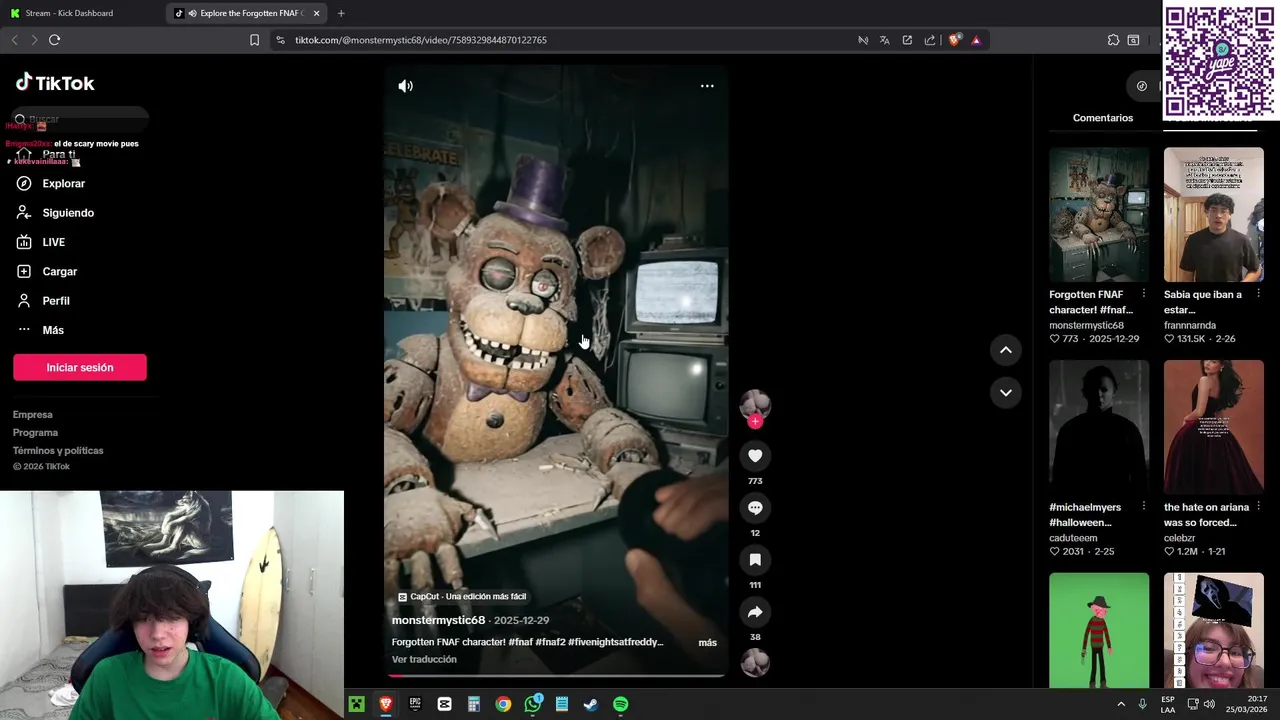The width and height of the screenshot is (1280, 720).
Task: Open the Explorar section in sidebar
Action: [x=64, y=183]
